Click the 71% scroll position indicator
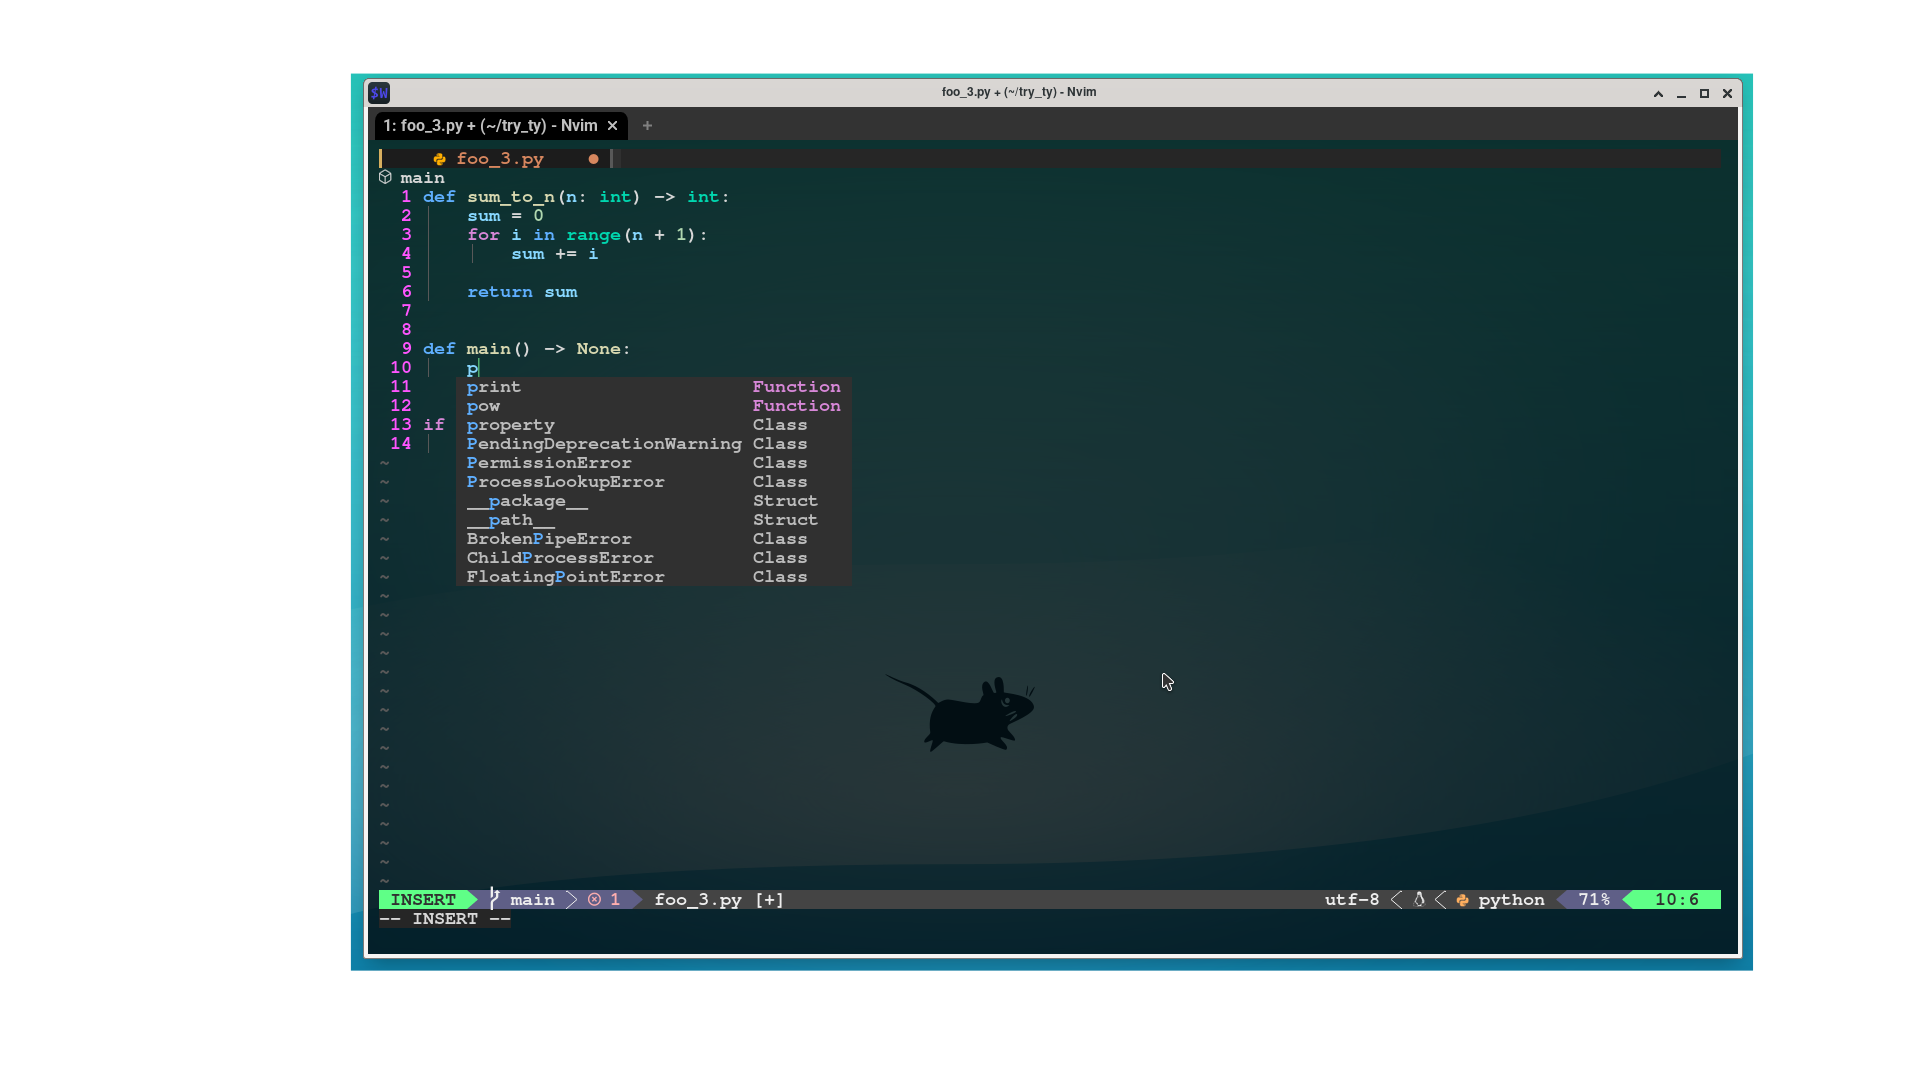This screenshot has height=1080, width=1920. 1594,900
